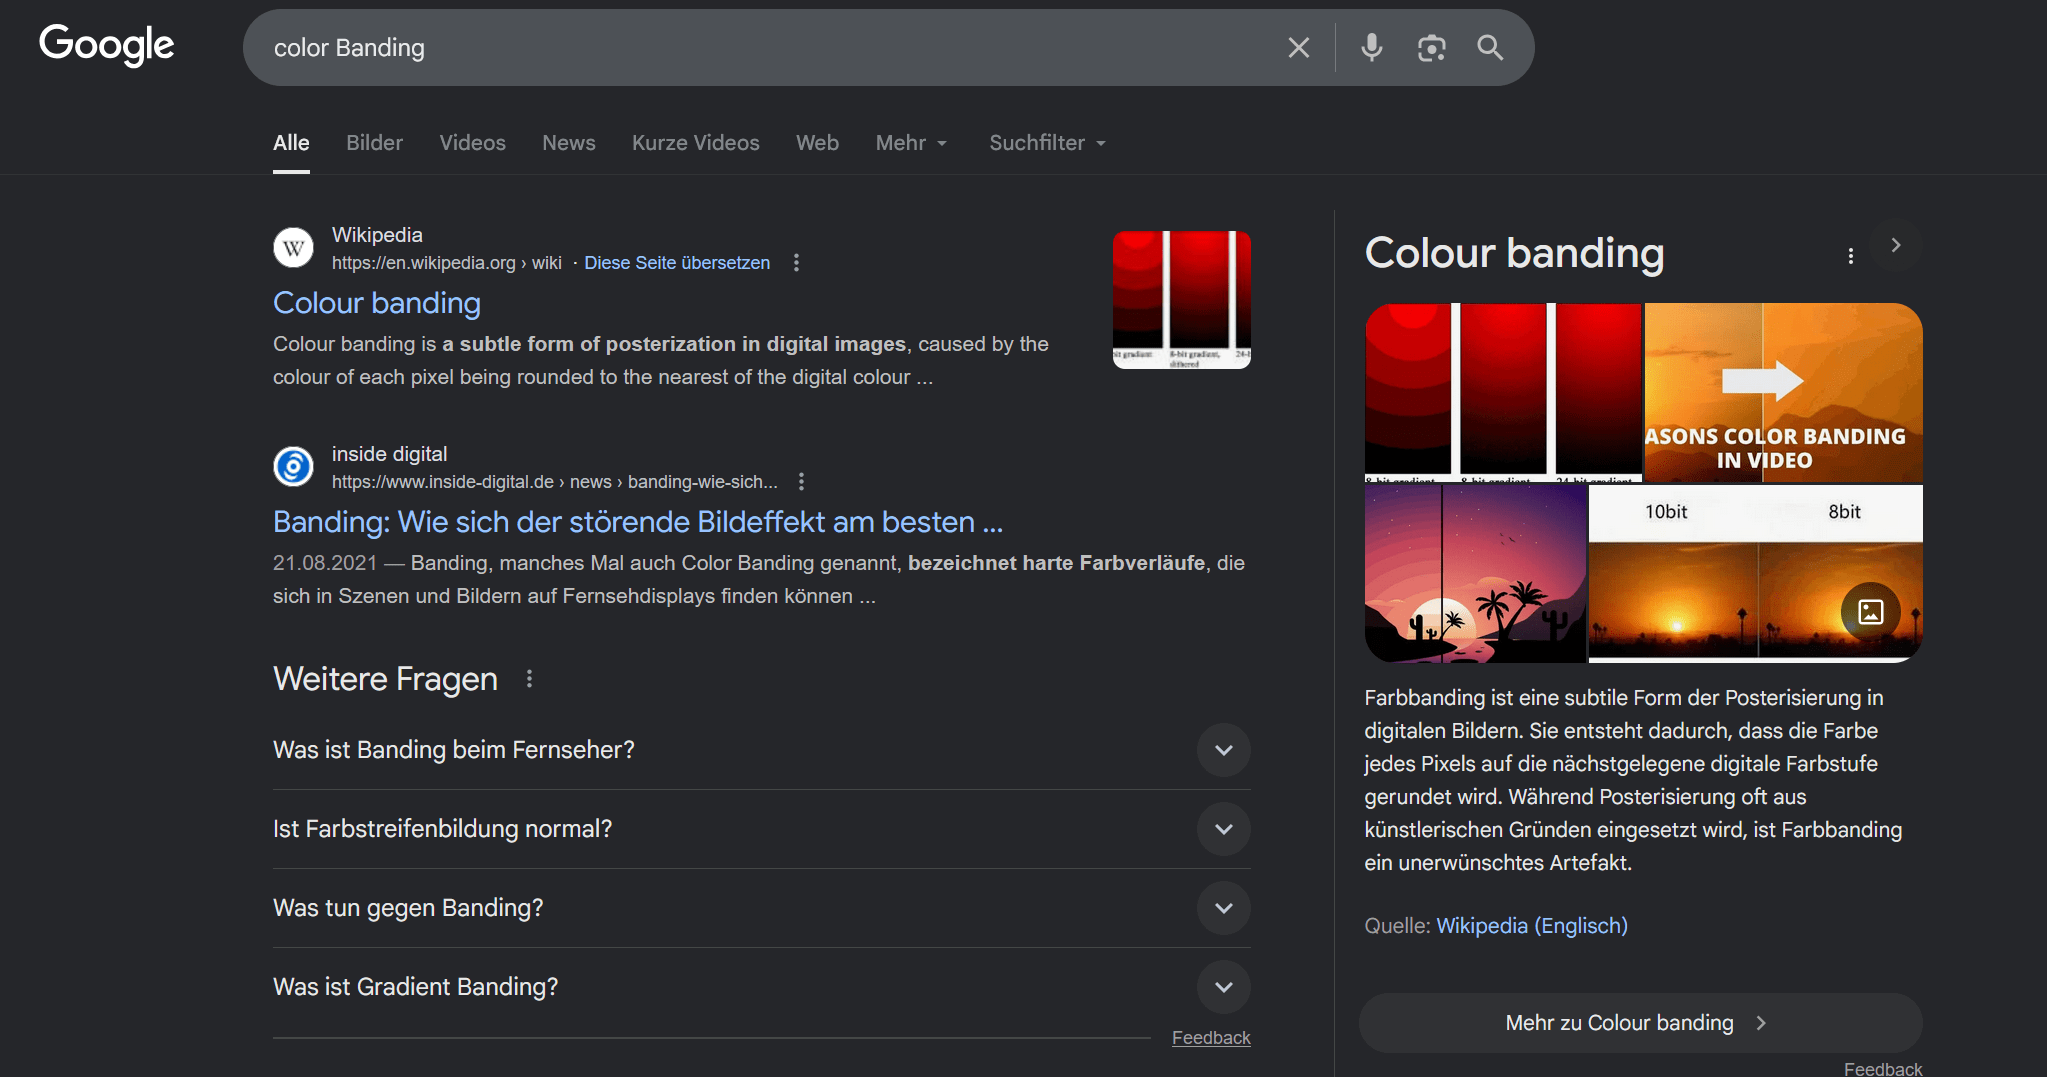The height and width of the screenshot is (1077, 2047).
Task: Open the Colour banding panel's three-dot menu
Action: 1851,256
